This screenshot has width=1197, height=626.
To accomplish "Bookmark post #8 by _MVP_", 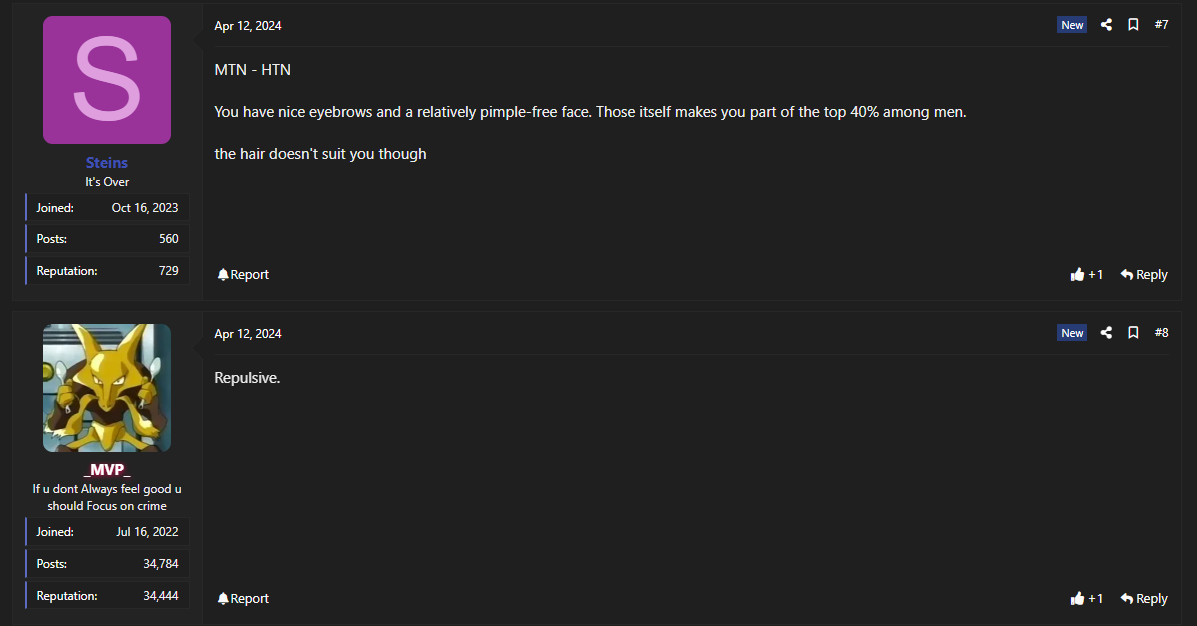I will pos(1133,333).
